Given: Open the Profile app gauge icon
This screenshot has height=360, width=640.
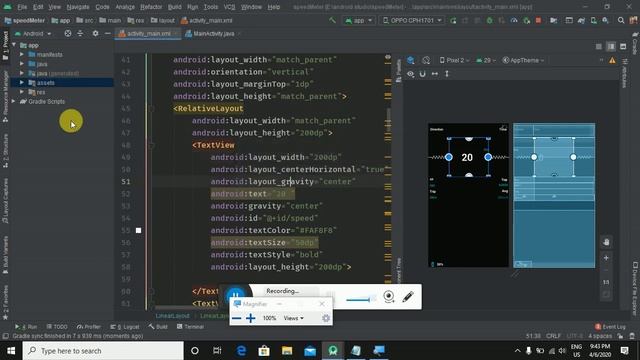Looking at the screenshot, I should click(x=514, y=20).
